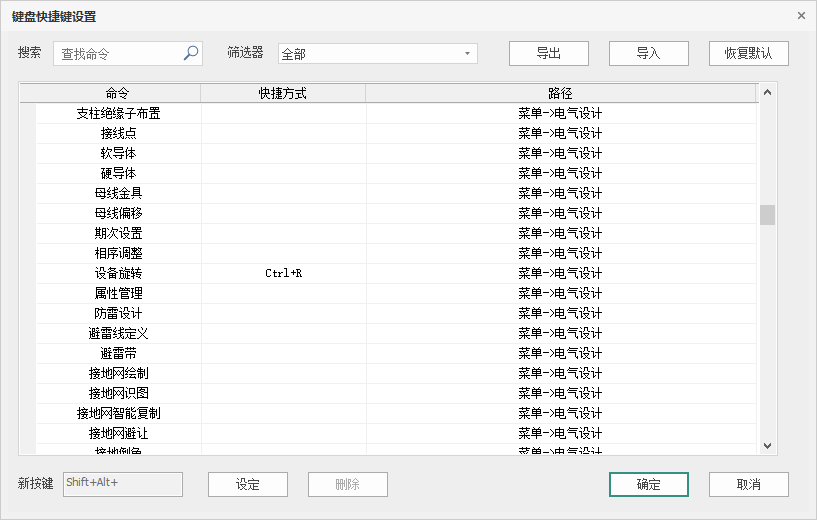Image resolution: width=817 pixels, height=520 pixels.
Task: Click the path cell of 接线点 row
Action: [x=561, y=133]
